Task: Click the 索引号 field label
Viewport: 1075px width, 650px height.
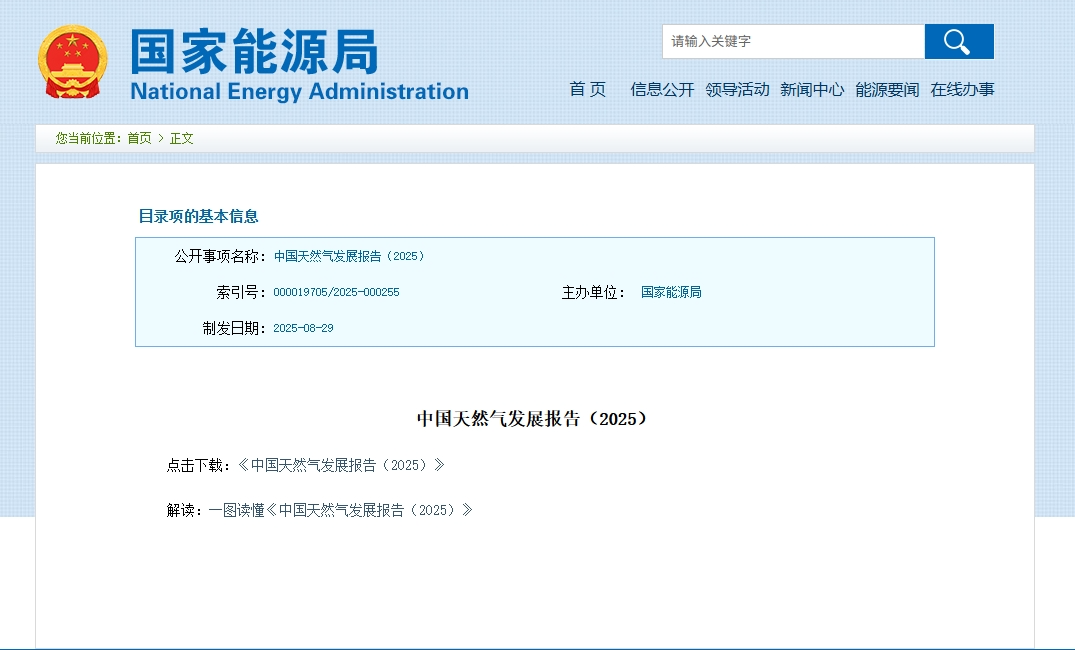Action: (241, 293)
